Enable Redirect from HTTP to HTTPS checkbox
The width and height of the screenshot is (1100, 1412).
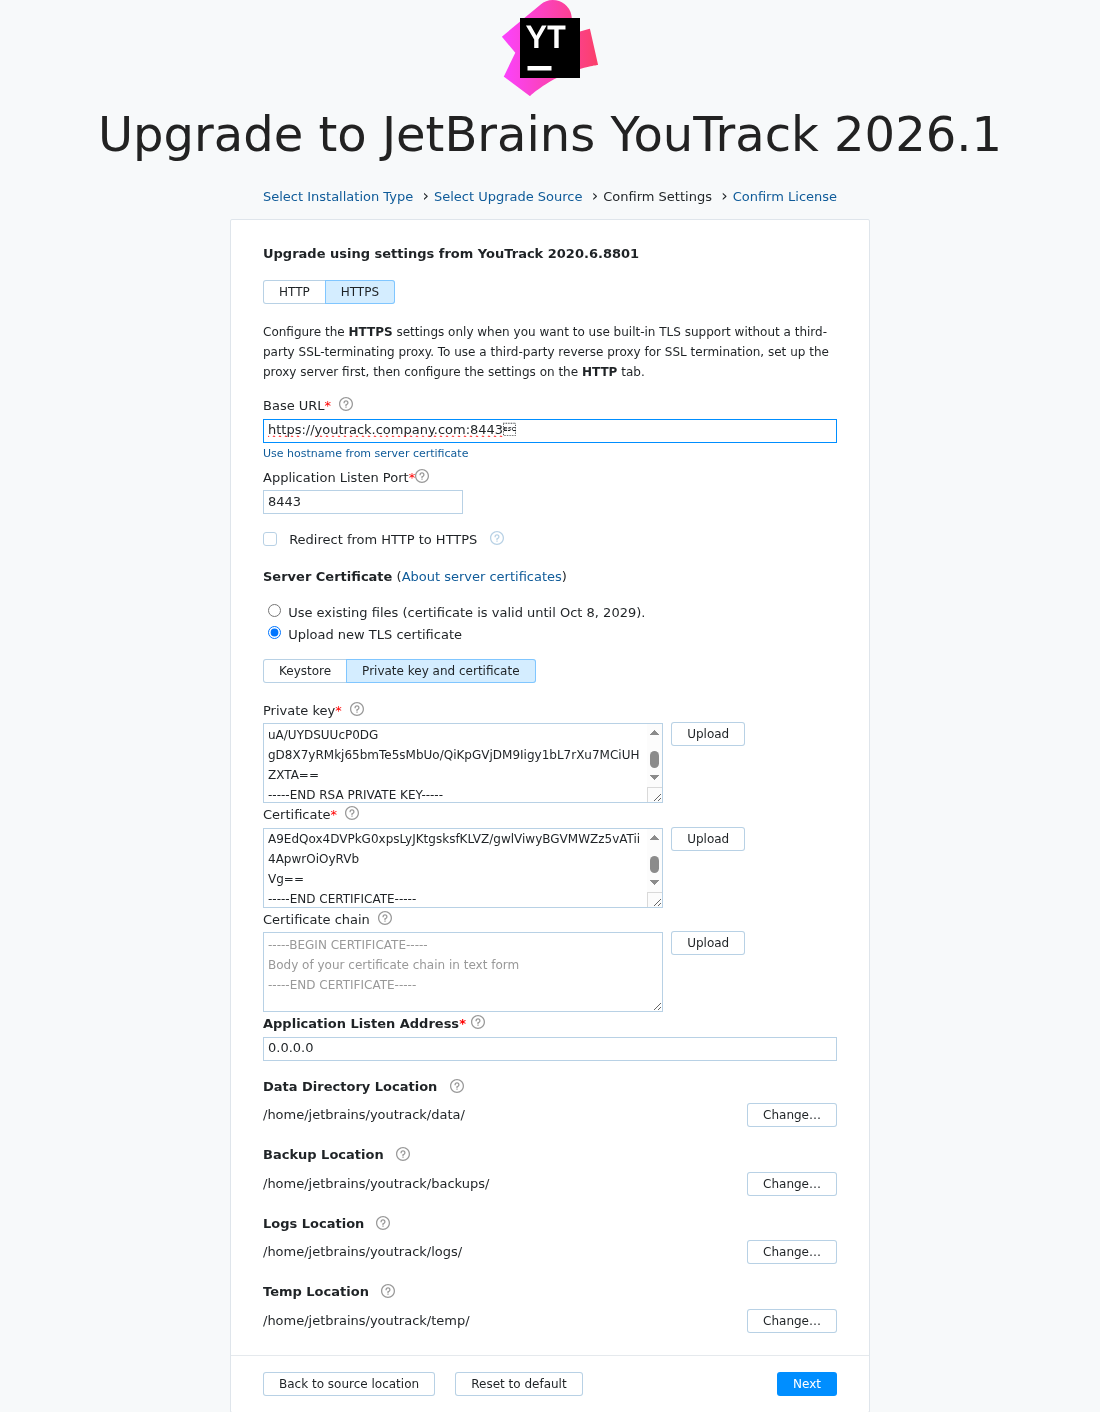pos(270,539)
